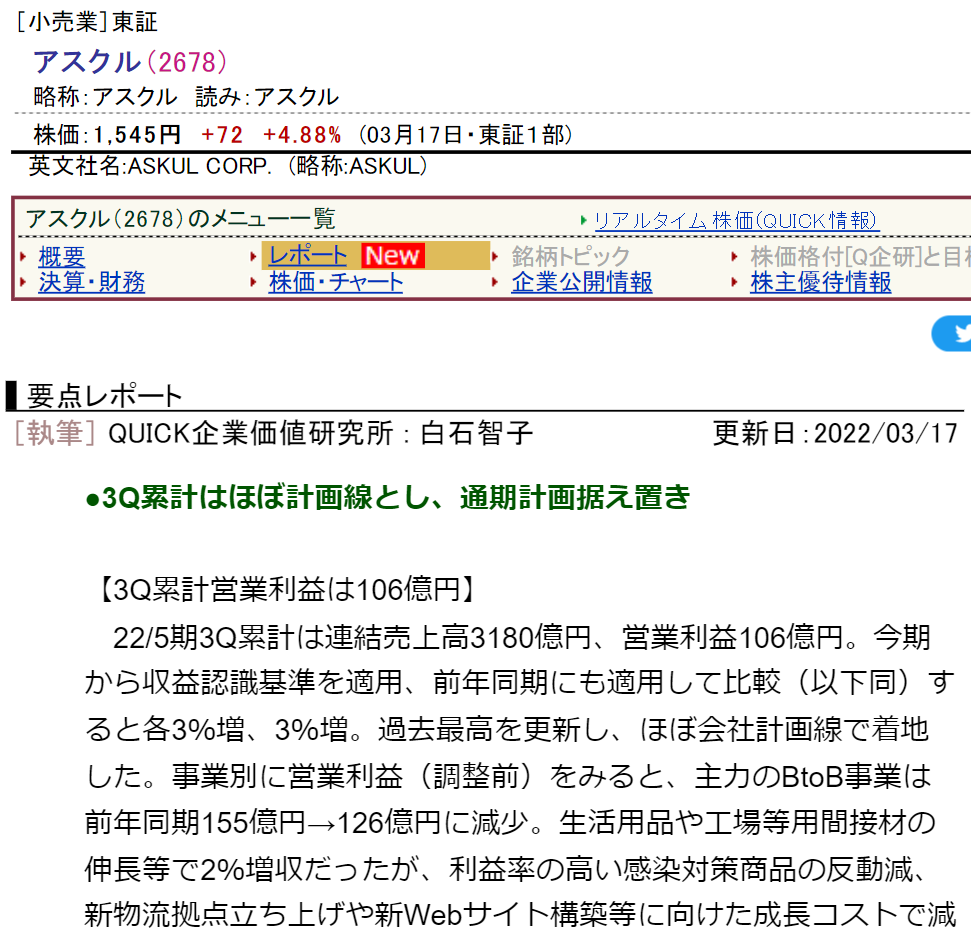Open the 決算・財務 menu link
This screenshot has height=932, width=971.
tap(92, 282)
